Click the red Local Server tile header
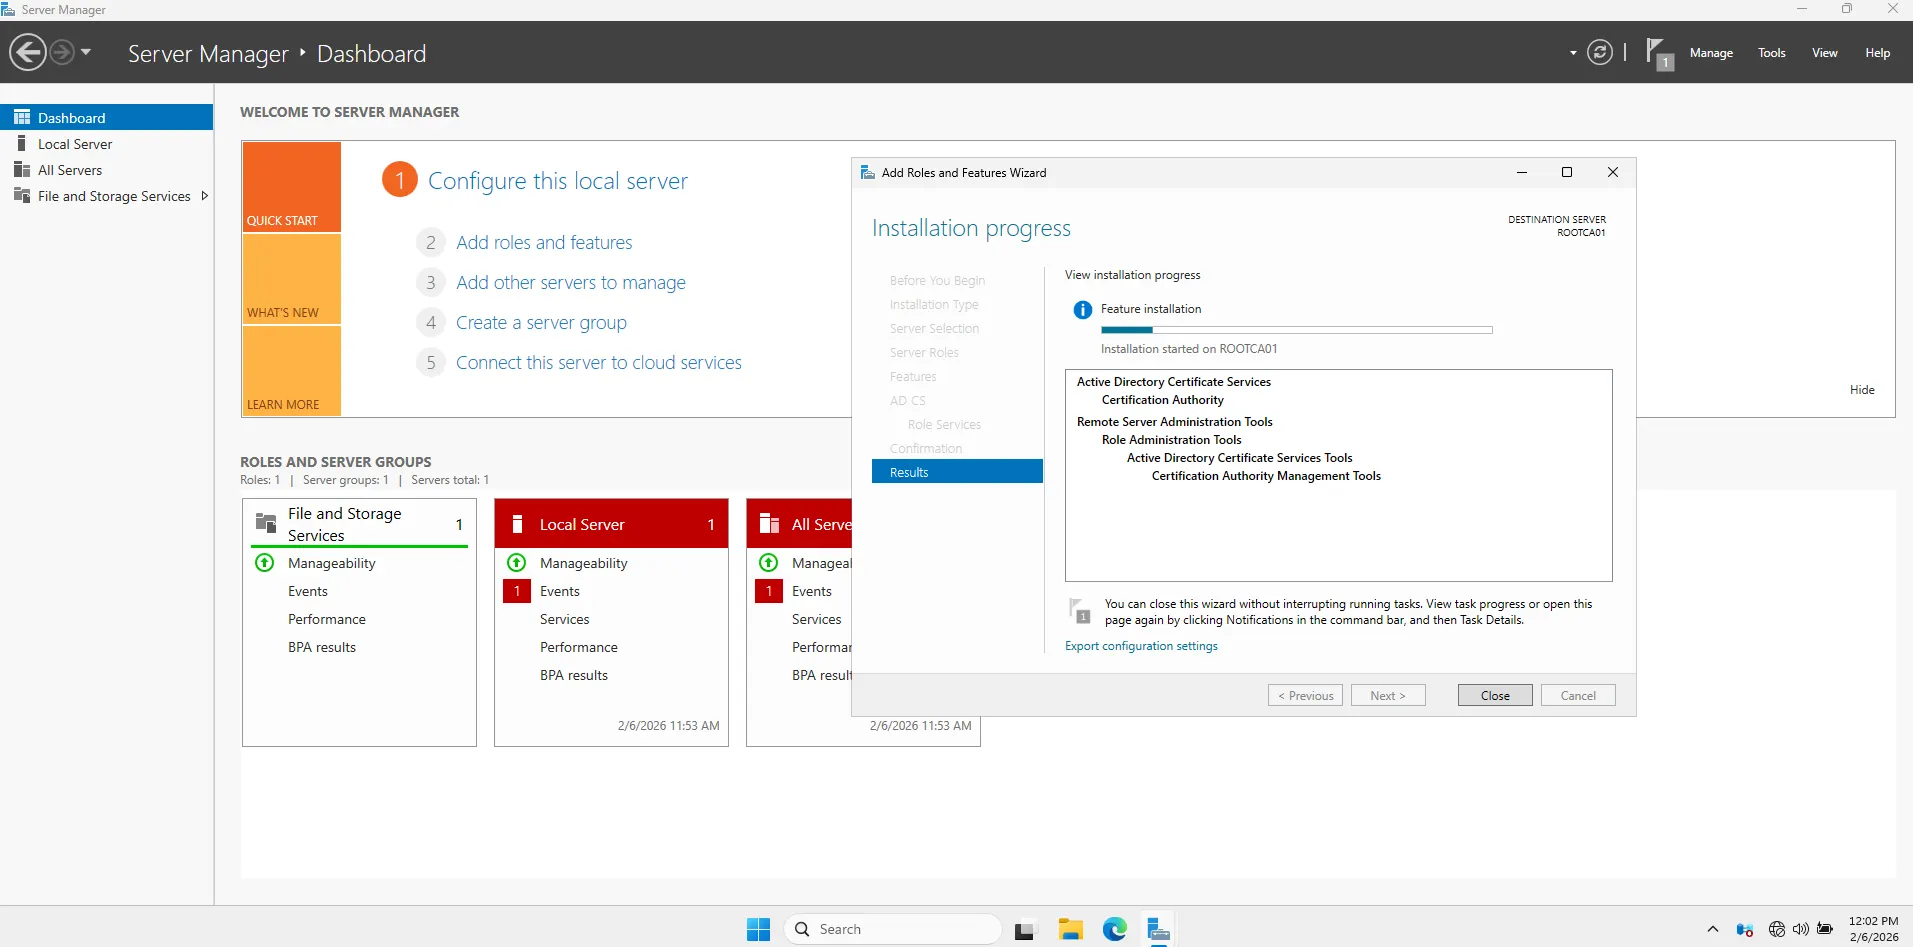 611,524
